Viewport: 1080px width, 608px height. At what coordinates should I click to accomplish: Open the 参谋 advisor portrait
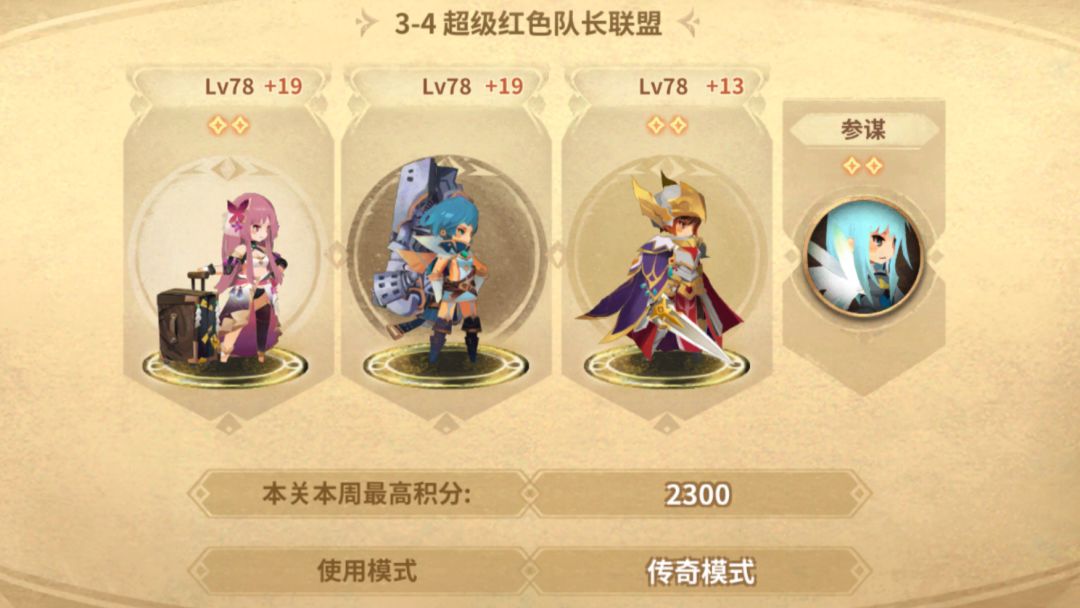[863, 256]
